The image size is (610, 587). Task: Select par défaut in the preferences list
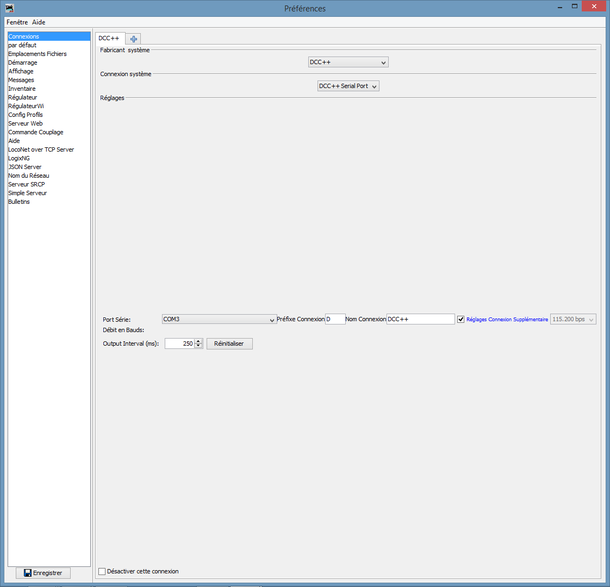coord(49,45)
